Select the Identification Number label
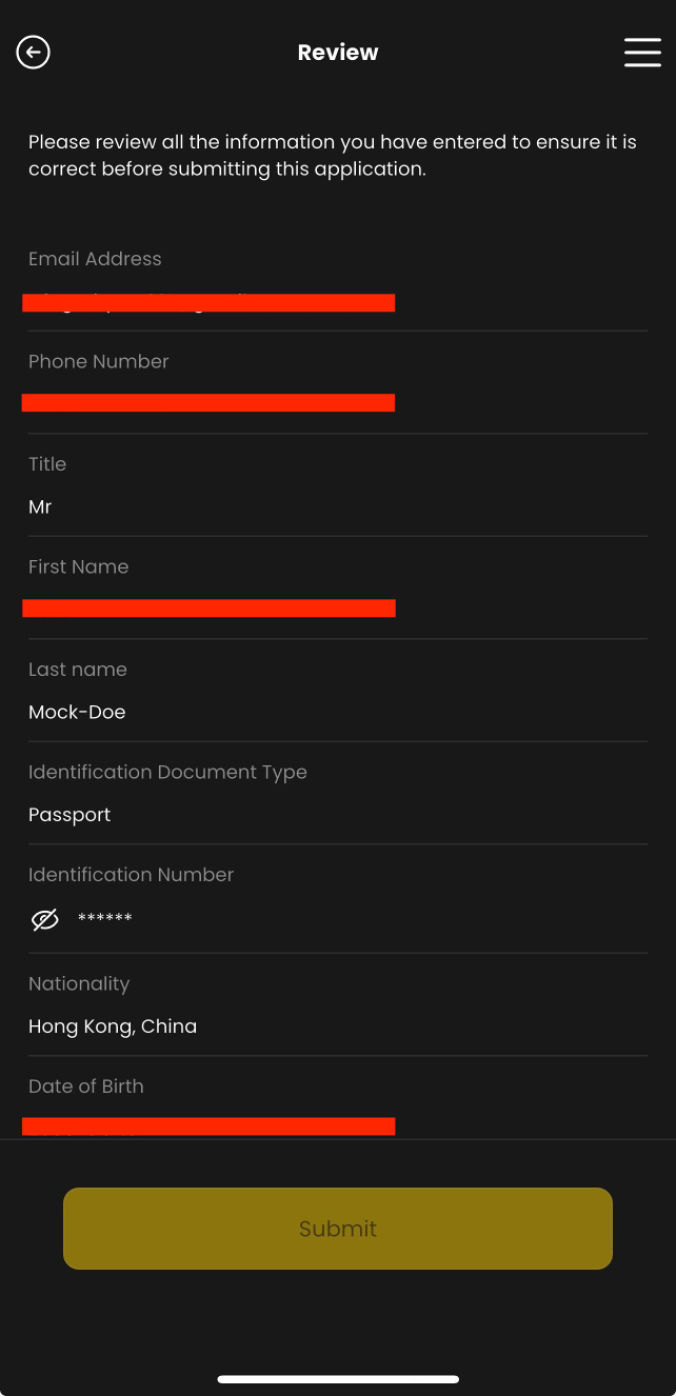Image resolution: width=676 pixels, height=1396 pixels. [131, 875]
